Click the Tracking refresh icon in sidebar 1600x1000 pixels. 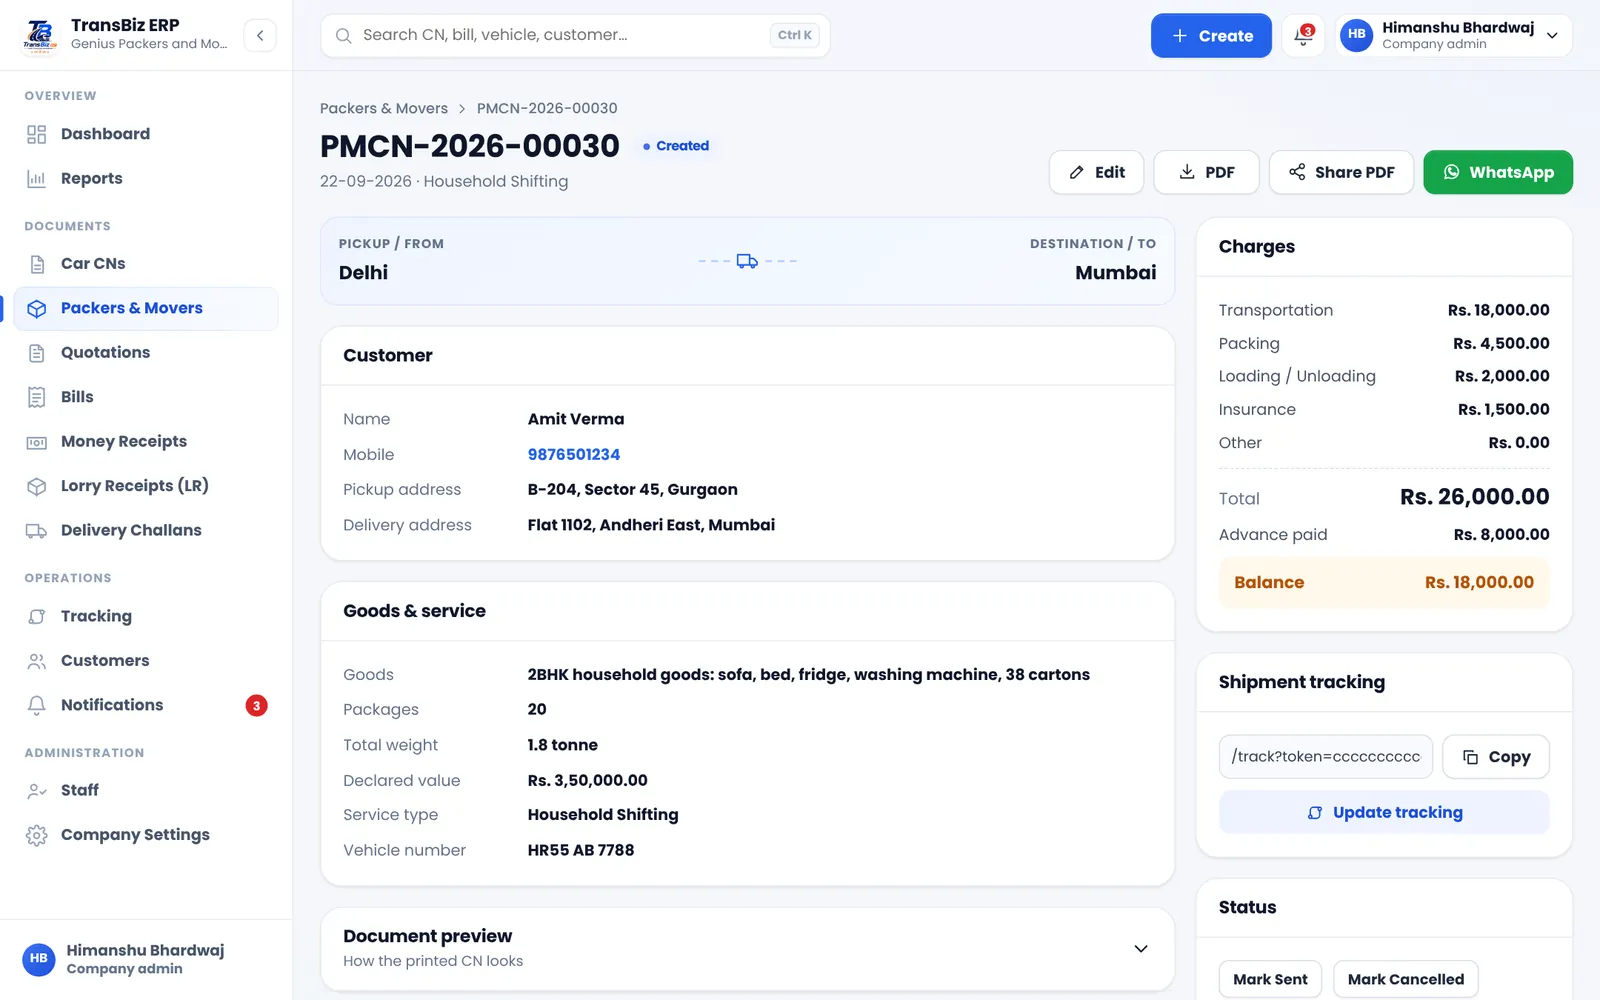point(37,617)
